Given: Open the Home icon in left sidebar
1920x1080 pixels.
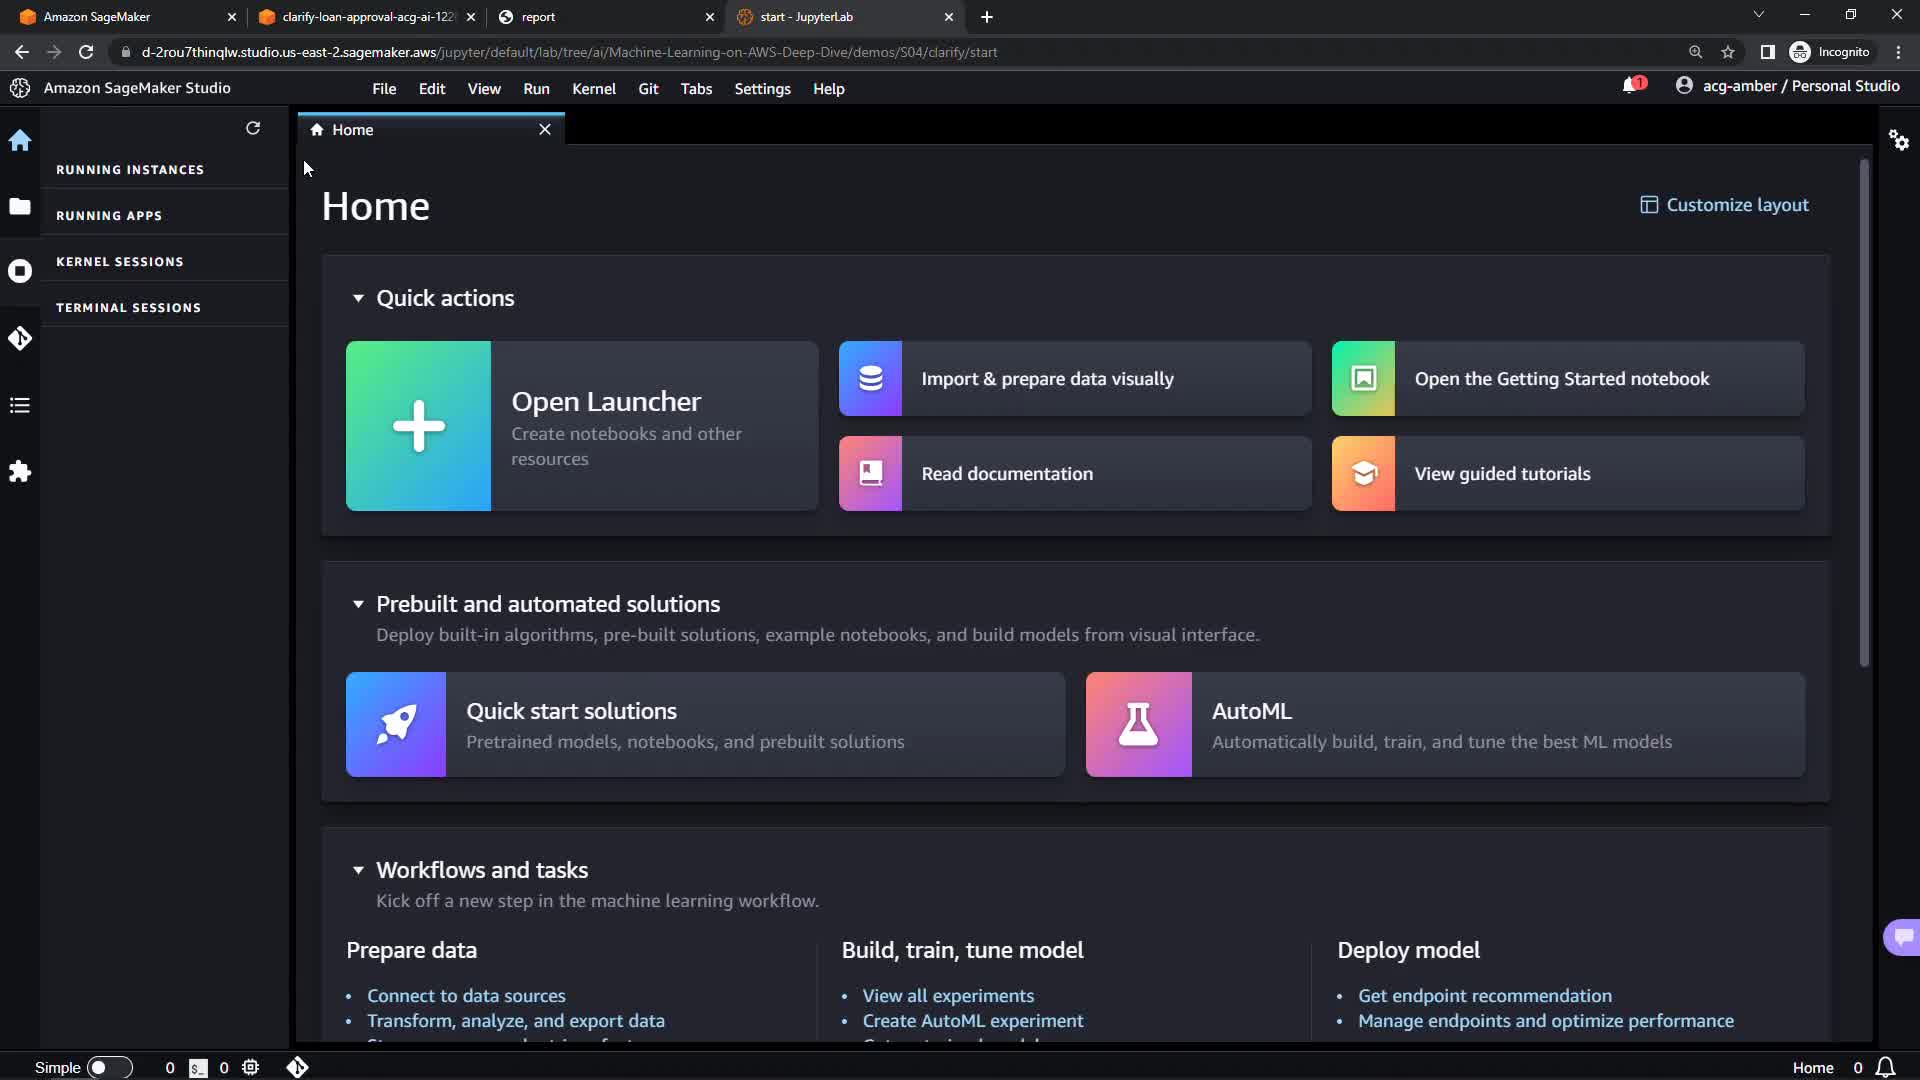Looking at the screenshot, I should pyautogui.click(x=20, y=141).
